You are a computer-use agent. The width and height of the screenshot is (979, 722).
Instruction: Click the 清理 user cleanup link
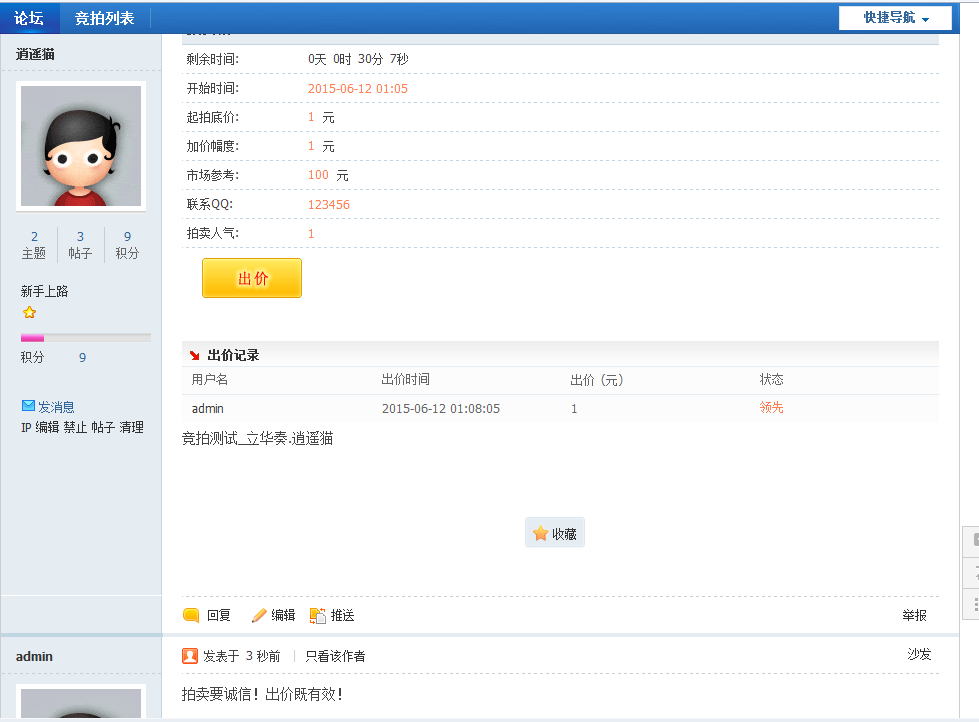coord(131,427)
